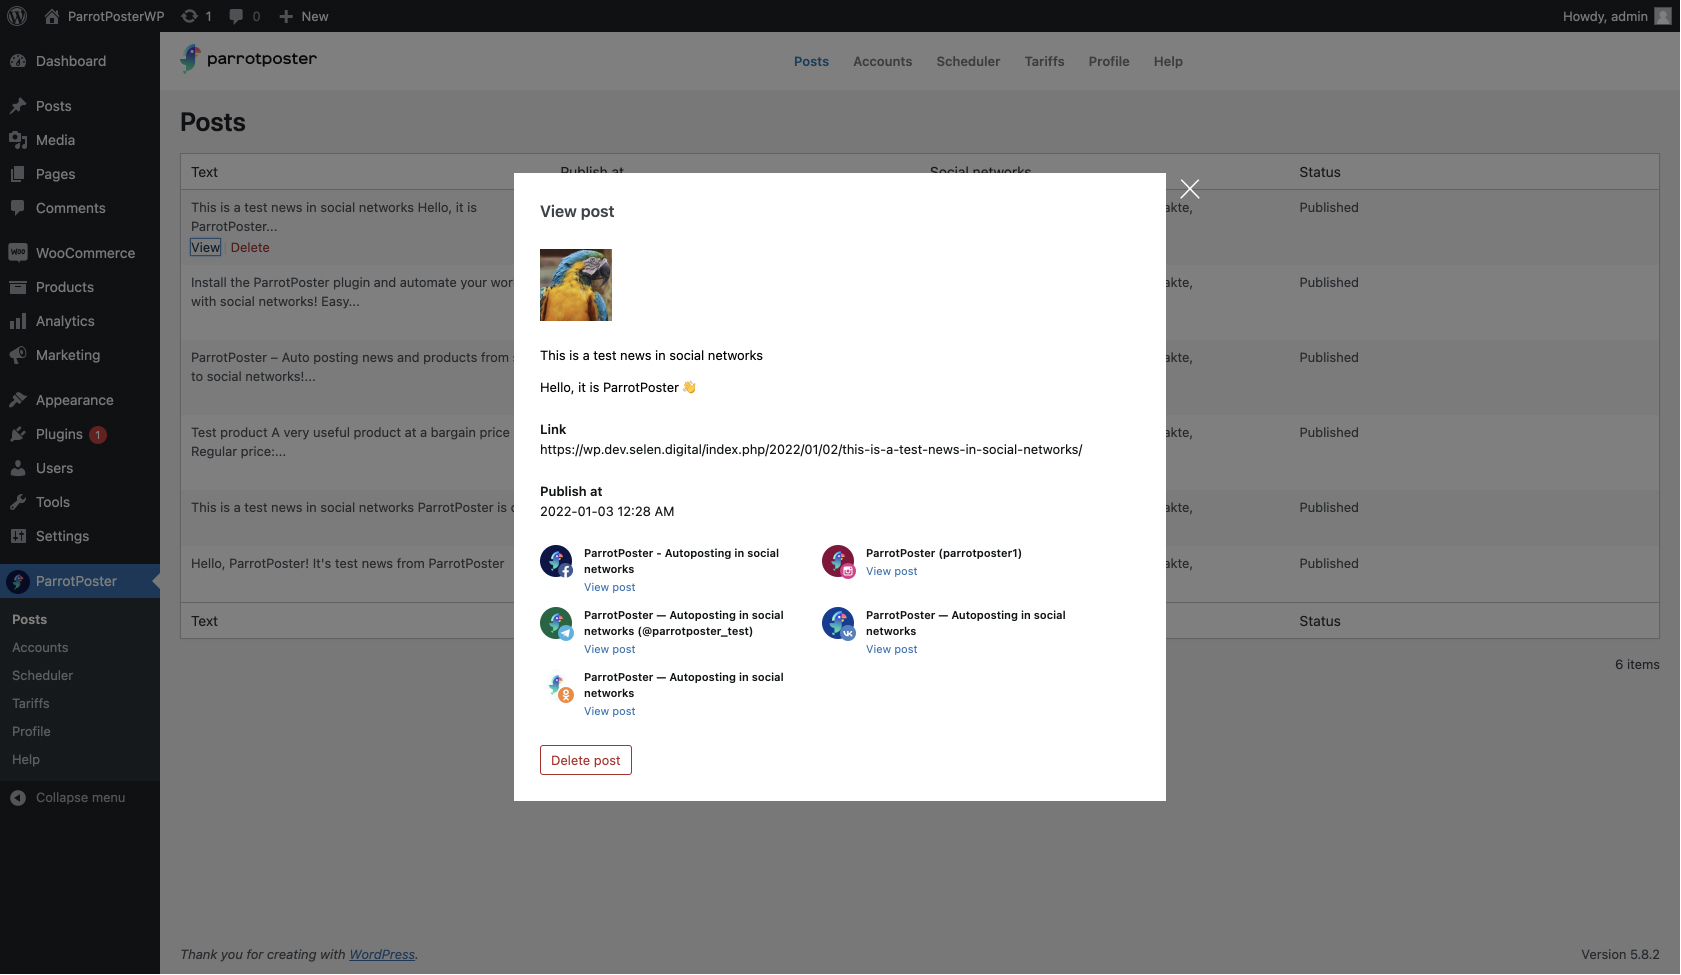Click the '6 items' count text
Screen dimensions: 1681x975
coord(1637,664)
